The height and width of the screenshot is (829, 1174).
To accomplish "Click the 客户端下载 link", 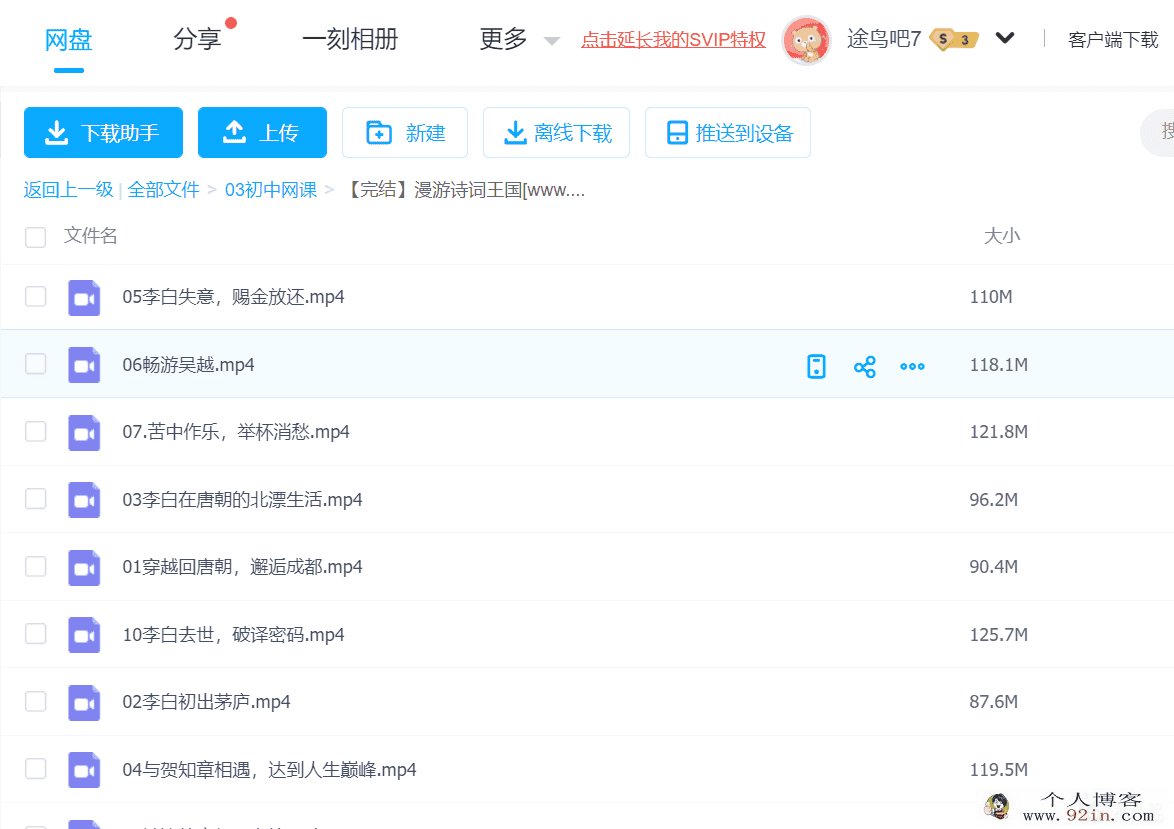I will 1113,40.
